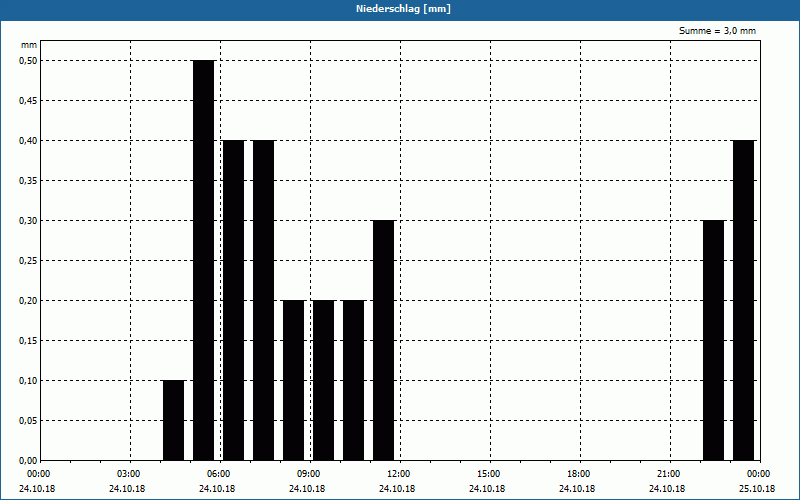Click the 0,10 y-axis value

(x=28, y=381)
